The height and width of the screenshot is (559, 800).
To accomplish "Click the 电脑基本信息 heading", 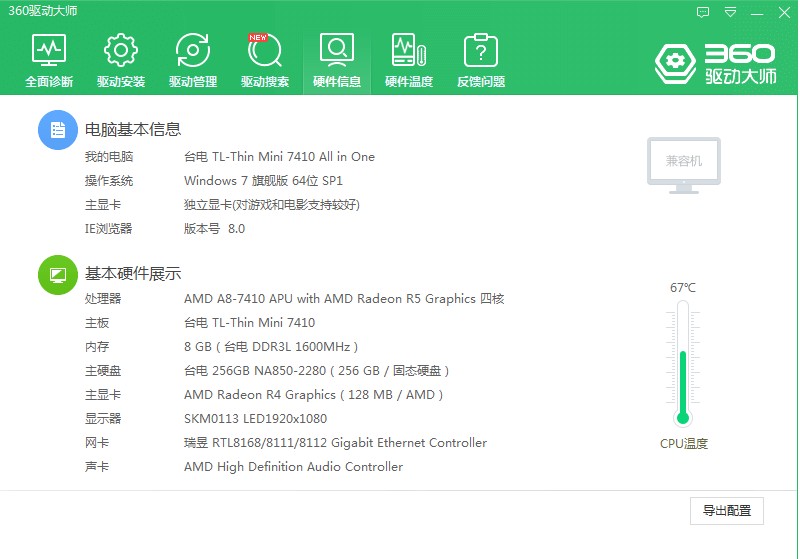I will click(133, 130).
